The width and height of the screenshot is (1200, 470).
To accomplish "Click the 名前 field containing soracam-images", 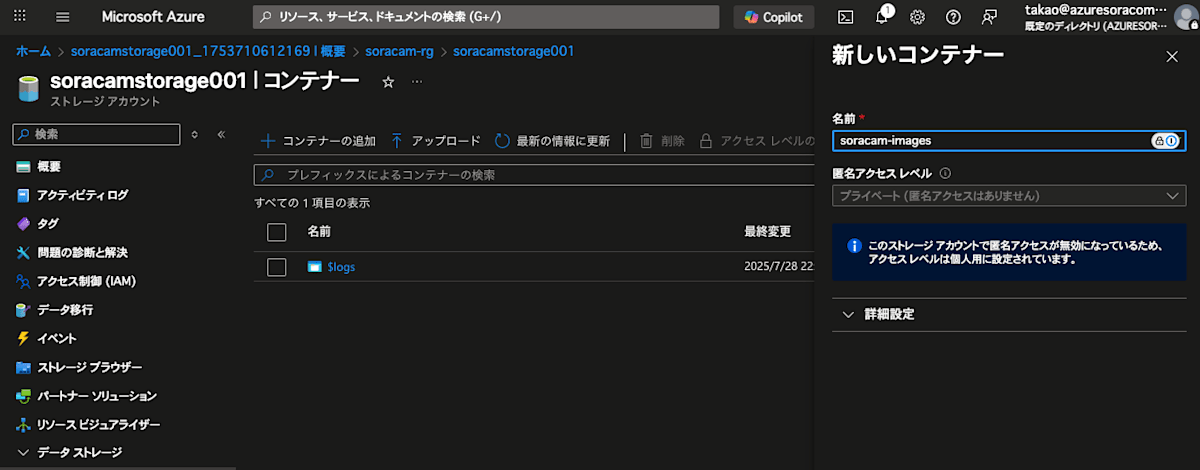I will tap(1009, 141).
